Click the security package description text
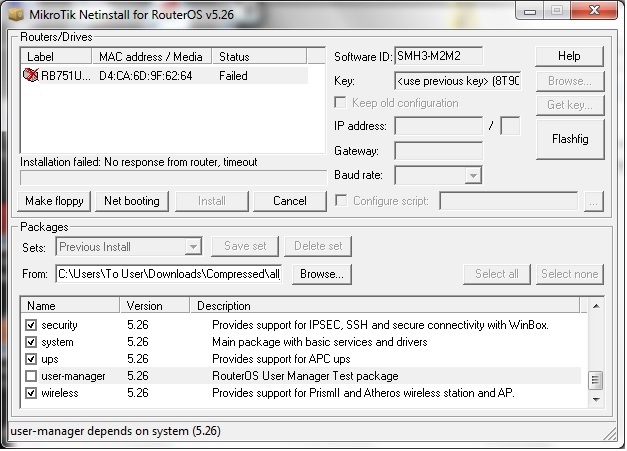This screenshot has width=627, height=451. [380, 325]
